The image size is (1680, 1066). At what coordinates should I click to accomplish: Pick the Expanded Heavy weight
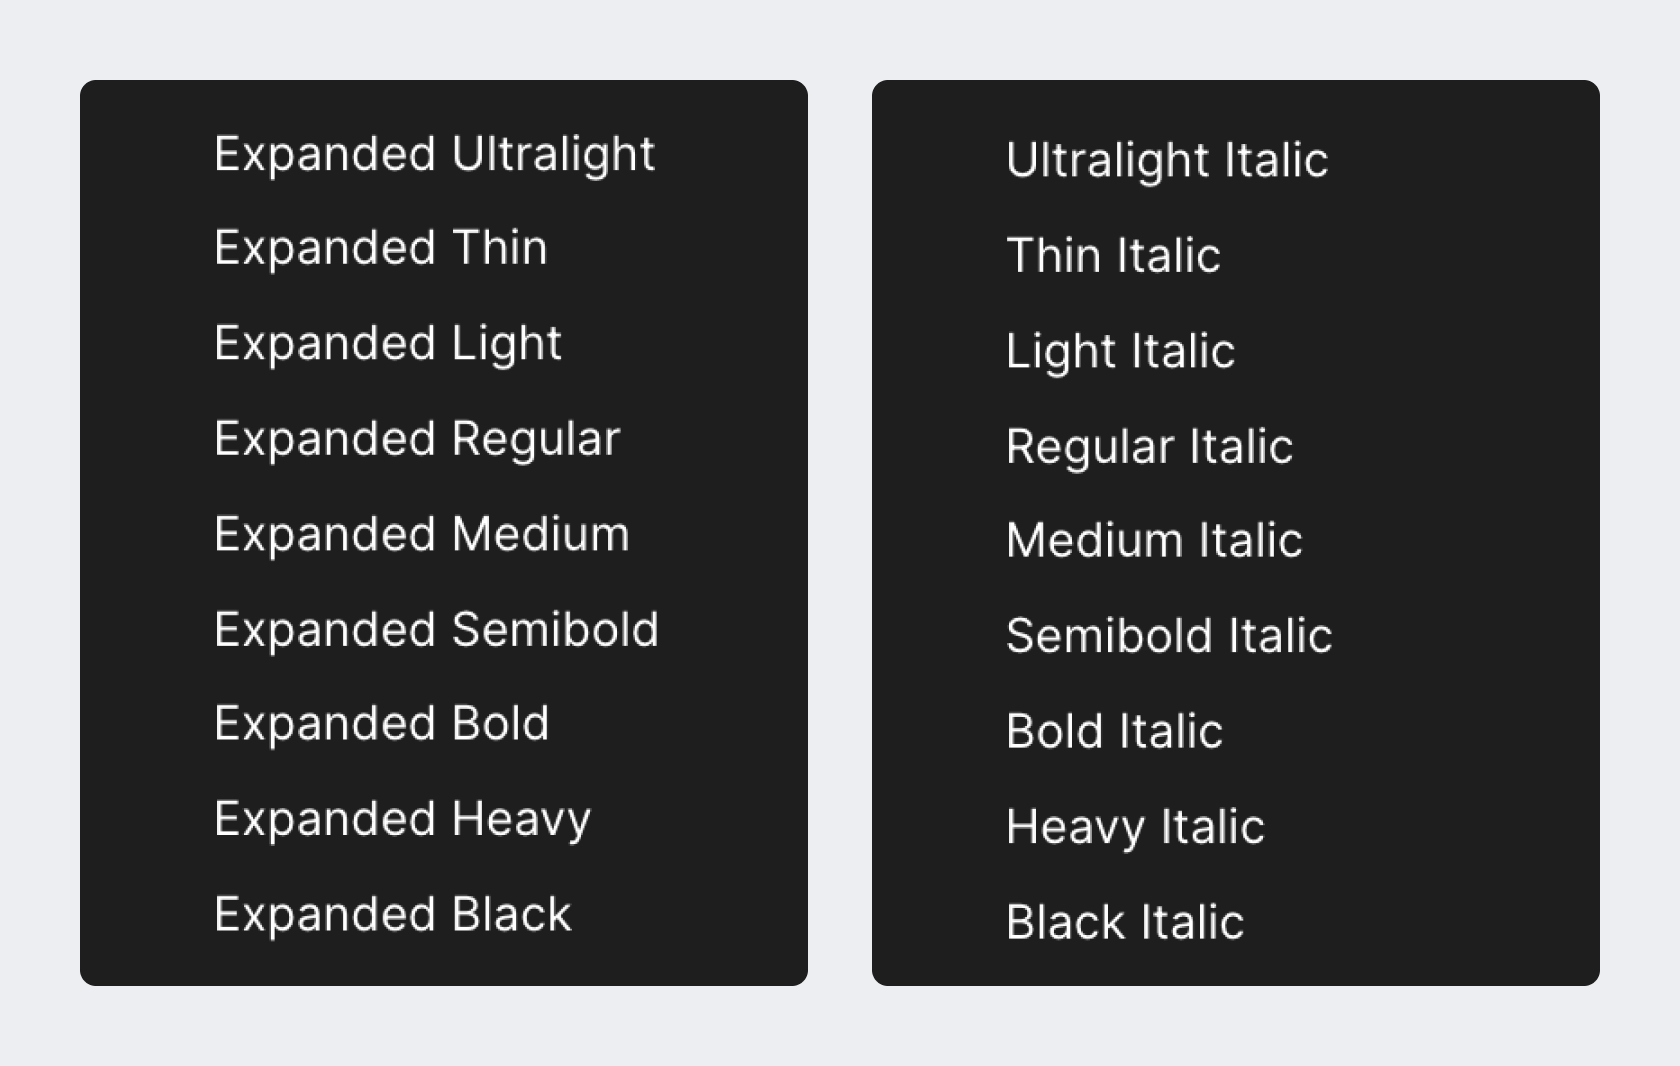pyautogui.click(x=402, y=819)
